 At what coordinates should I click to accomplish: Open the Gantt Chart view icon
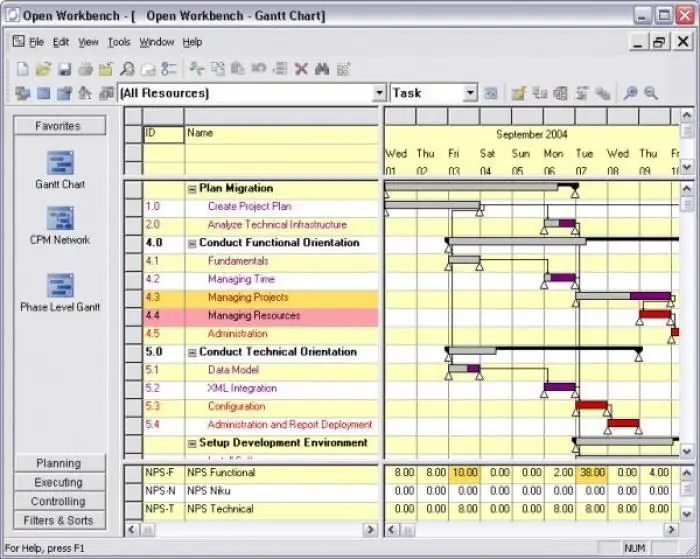tap(60, 163)
